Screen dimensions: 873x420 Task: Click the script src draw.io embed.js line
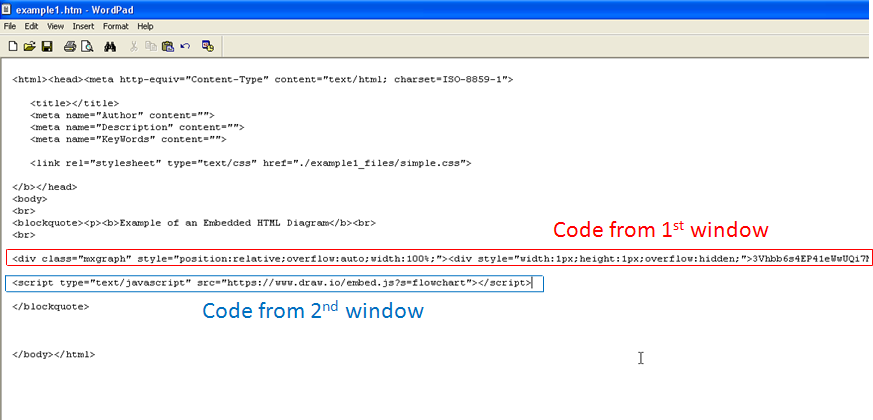point(274,283)
